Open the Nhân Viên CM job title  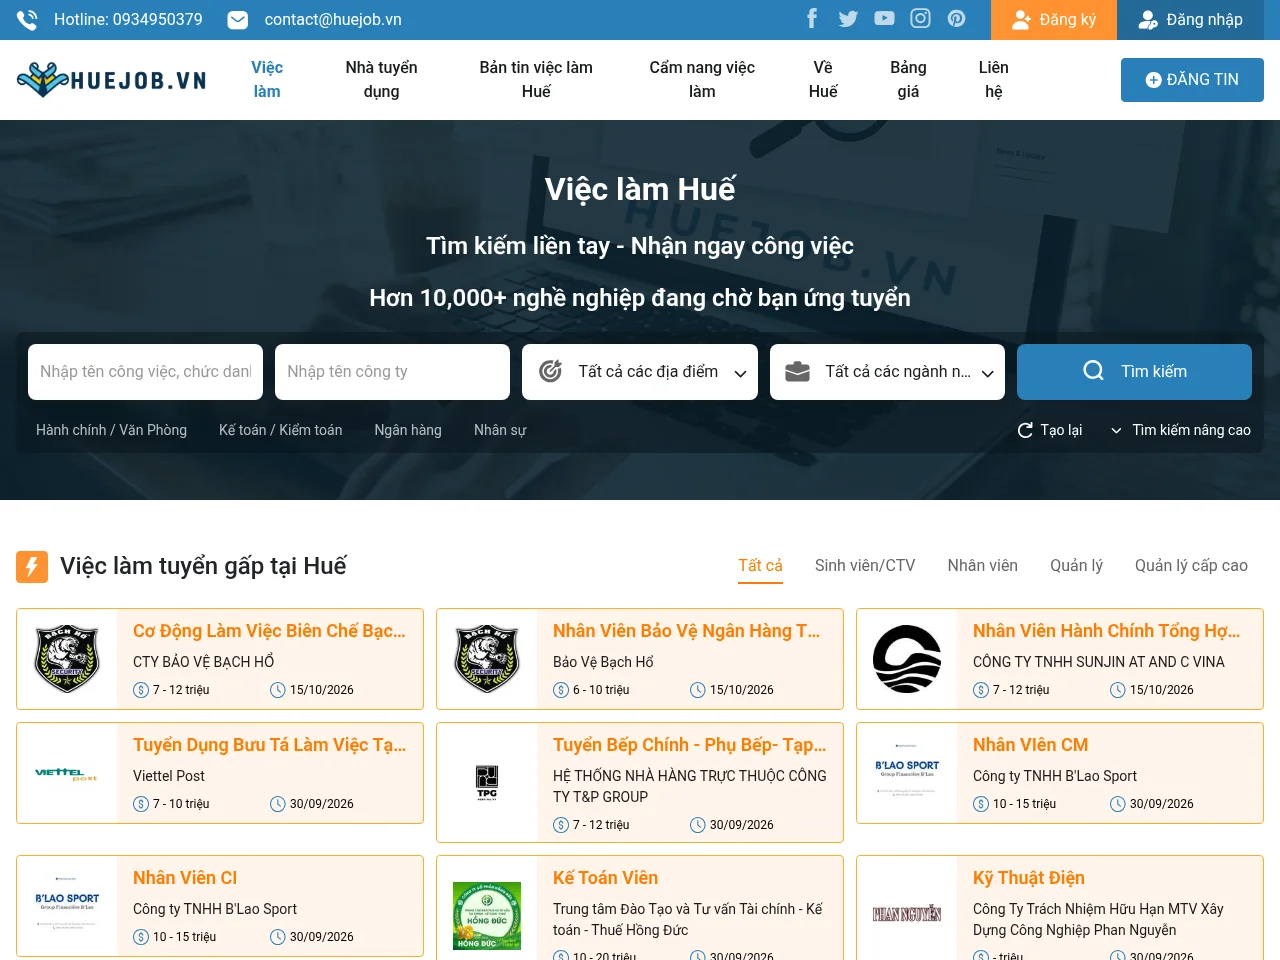1030,745
